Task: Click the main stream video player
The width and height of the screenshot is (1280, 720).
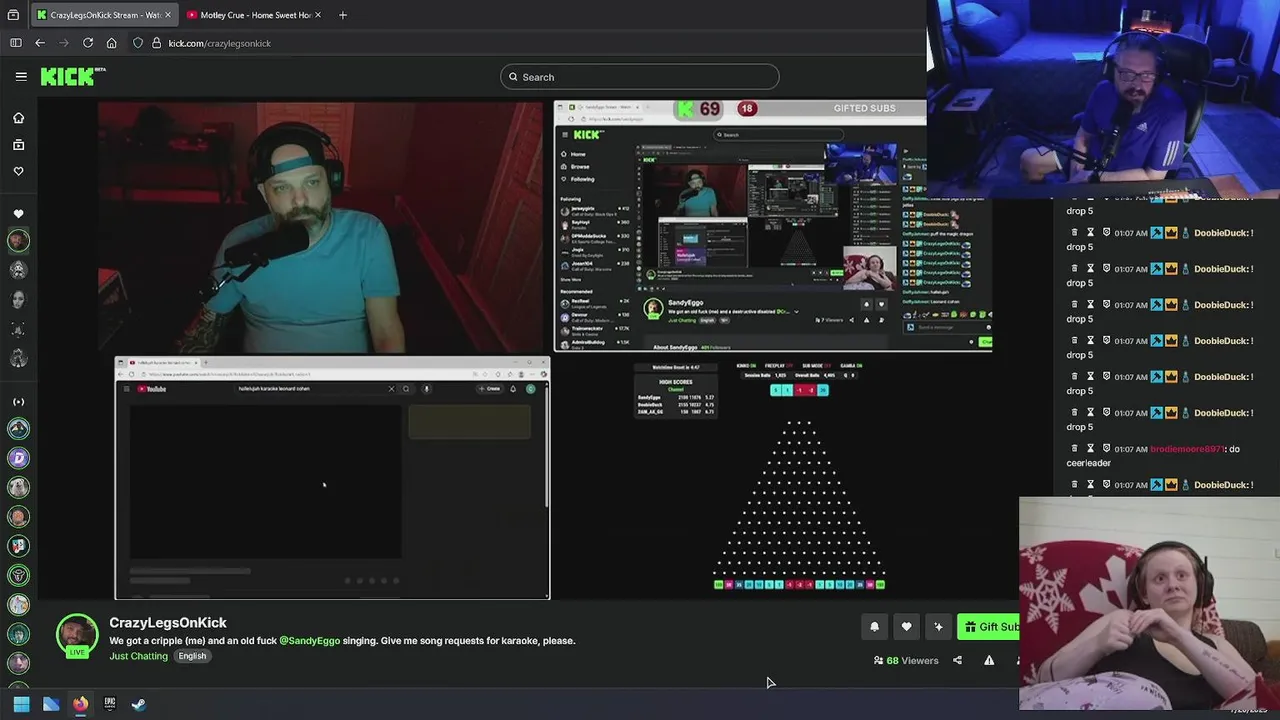Action: tap(545, 350)
